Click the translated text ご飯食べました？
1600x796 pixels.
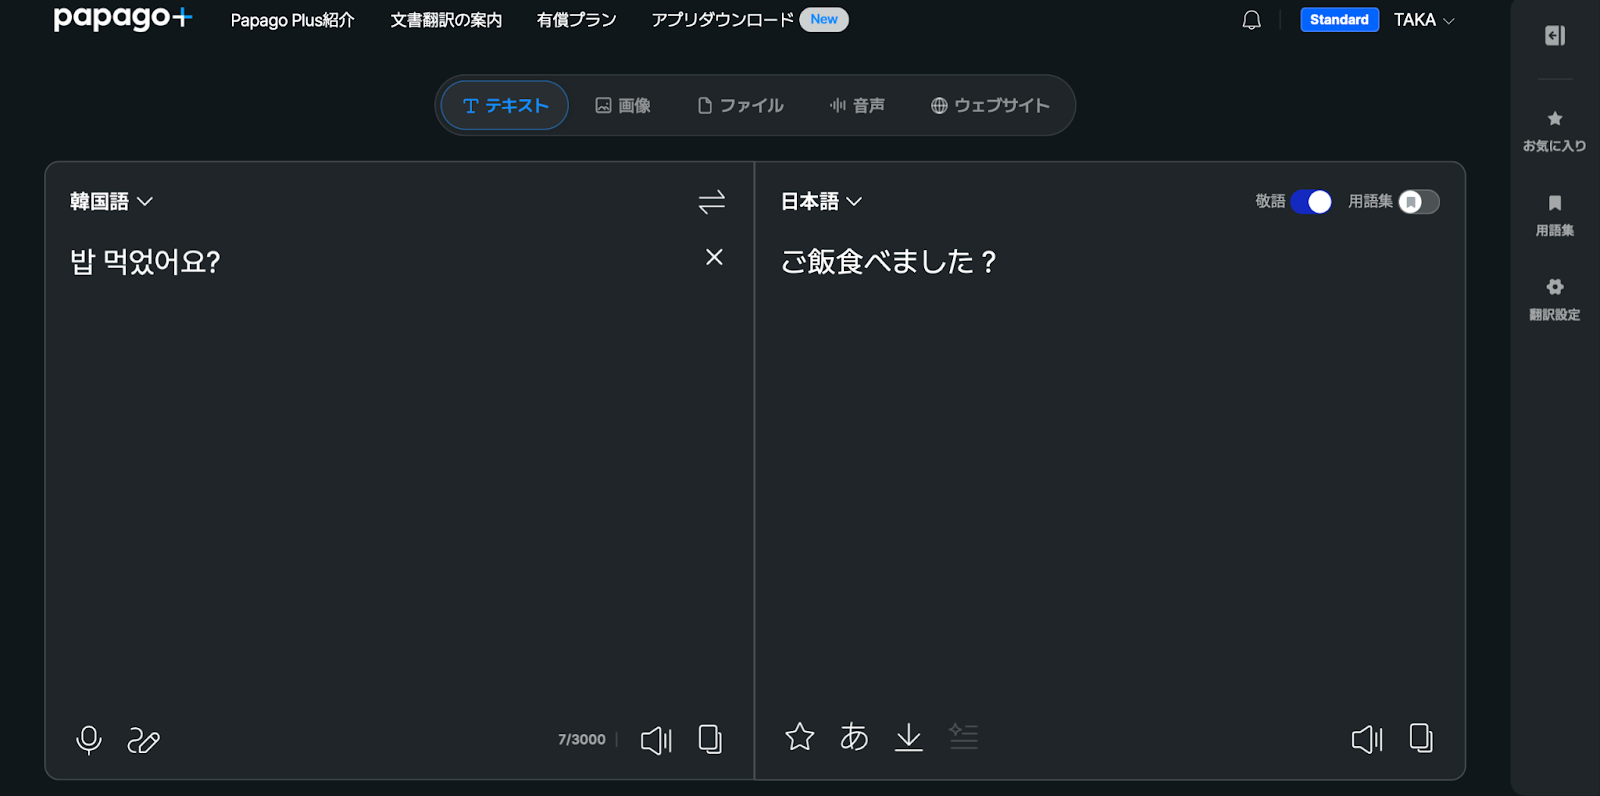click(x=889, y=261)
